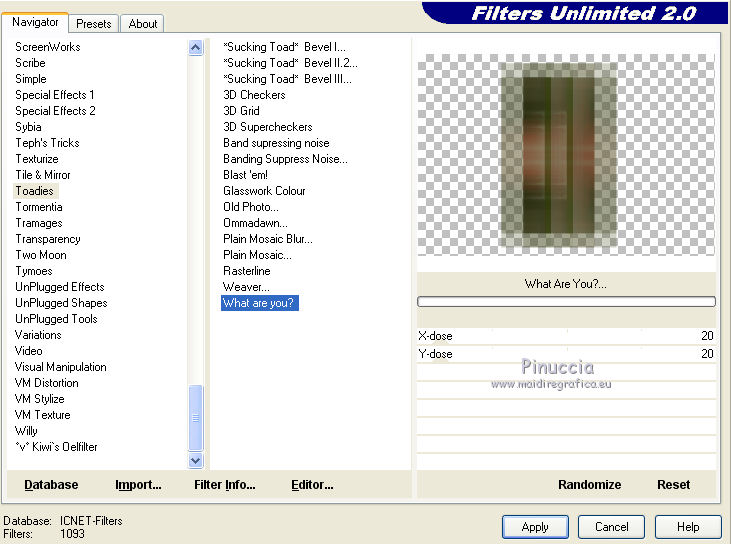731x544 pixels.
Task: Select Banding Suppress Noise... filter
Action: [285, 159]
